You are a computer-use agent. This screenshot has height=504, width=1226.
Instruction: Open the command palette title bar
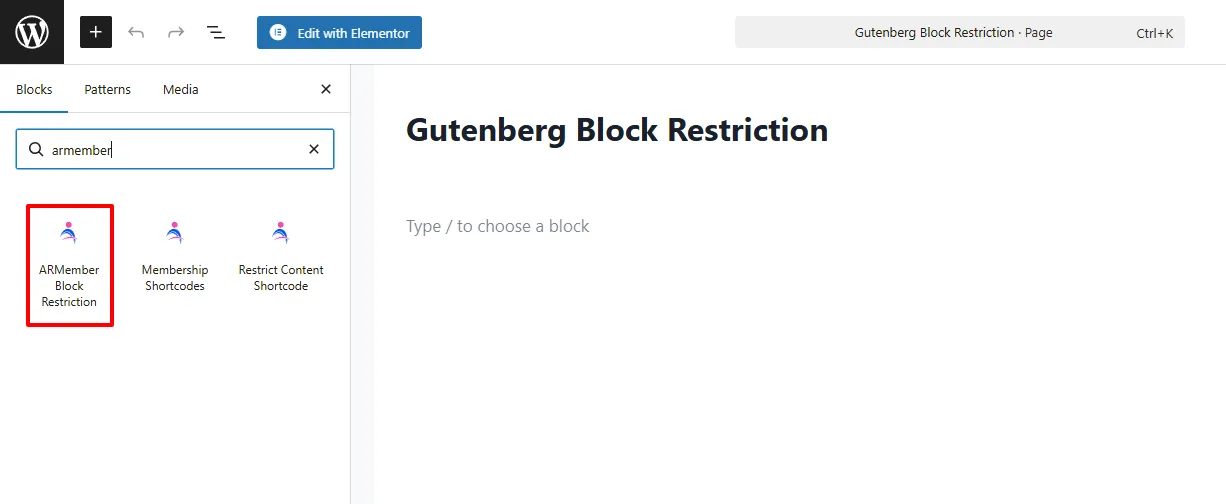click(x=952, y=32)
